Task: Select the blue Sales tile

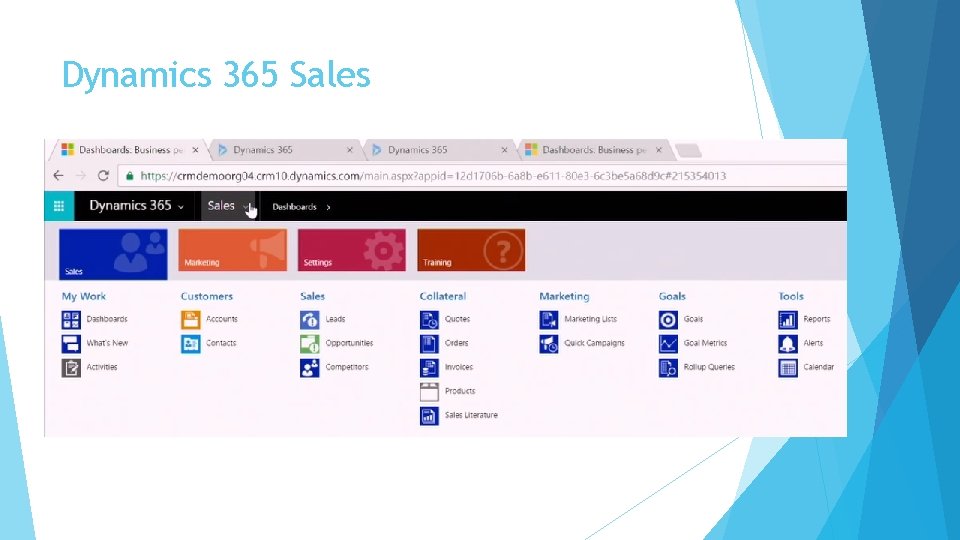Action: (x=113, y=254)
